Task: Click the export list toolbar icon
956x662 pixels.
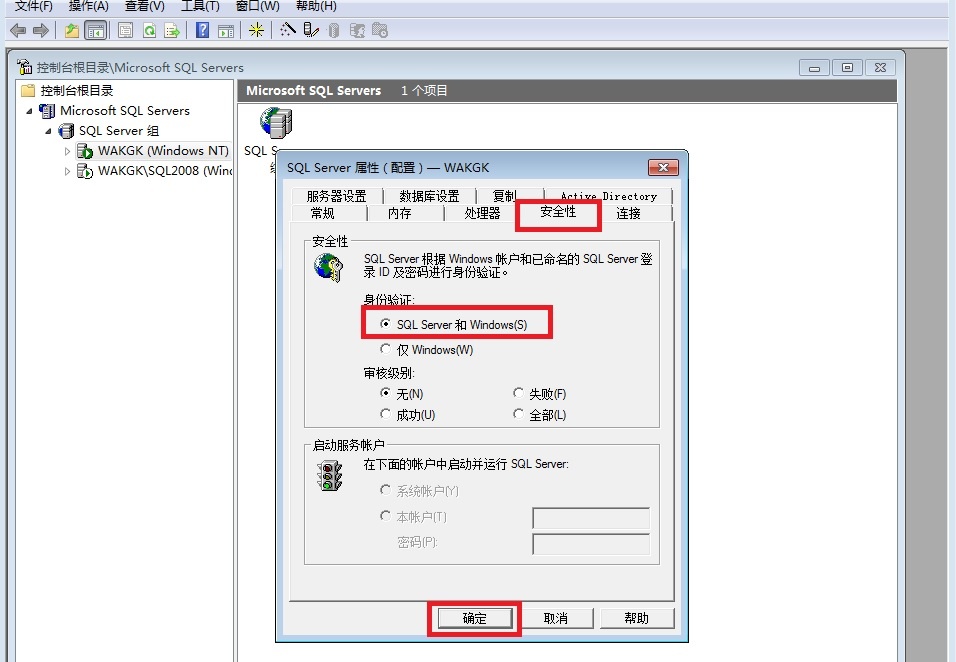Action: [172, 30]
